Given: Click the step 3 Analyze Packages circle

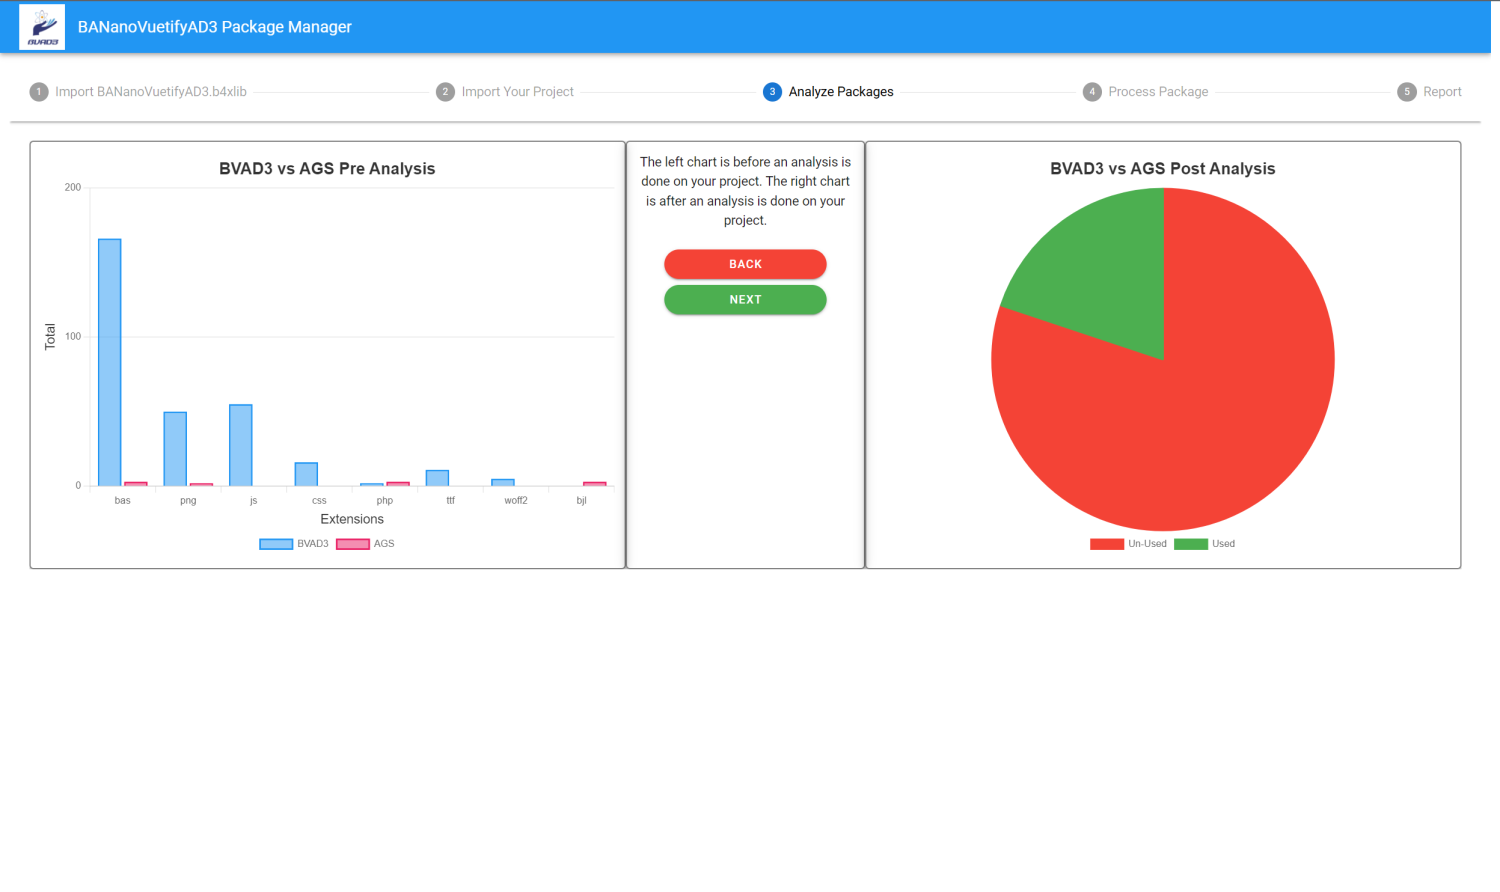Looking at the screenshot, I should tap(772, 92).
